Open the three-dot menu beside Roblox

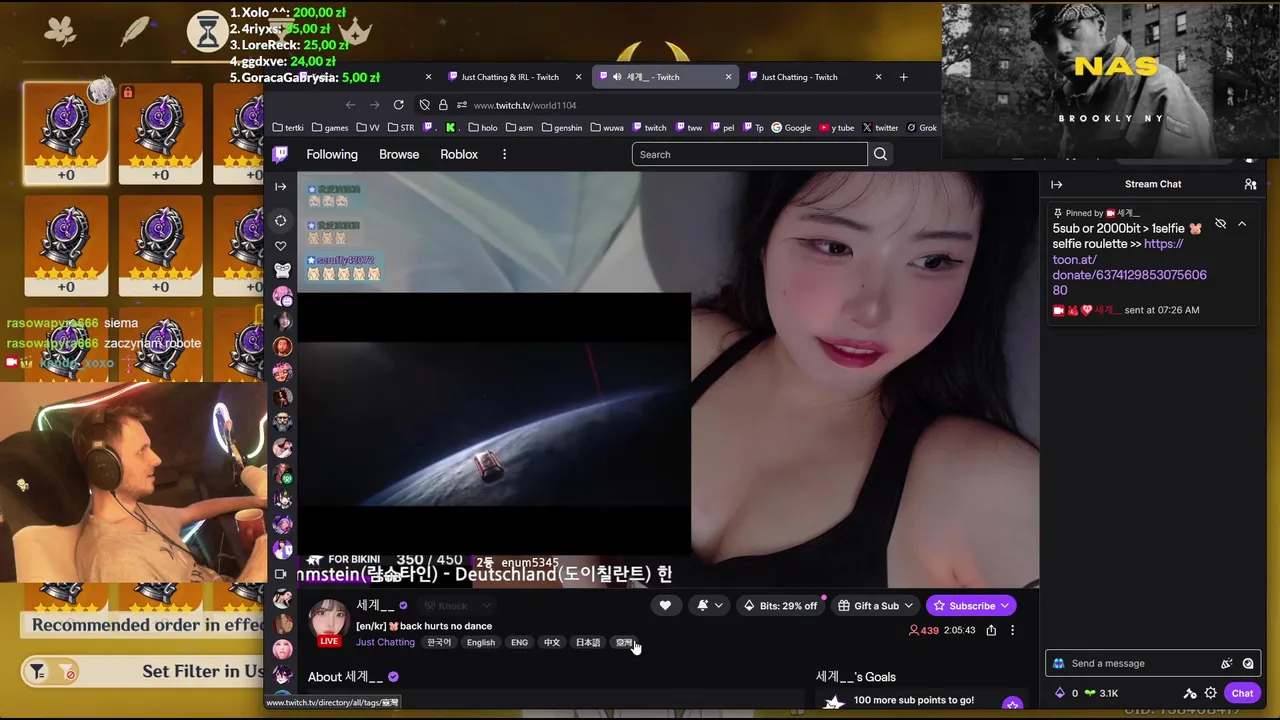tap(504, 154)
